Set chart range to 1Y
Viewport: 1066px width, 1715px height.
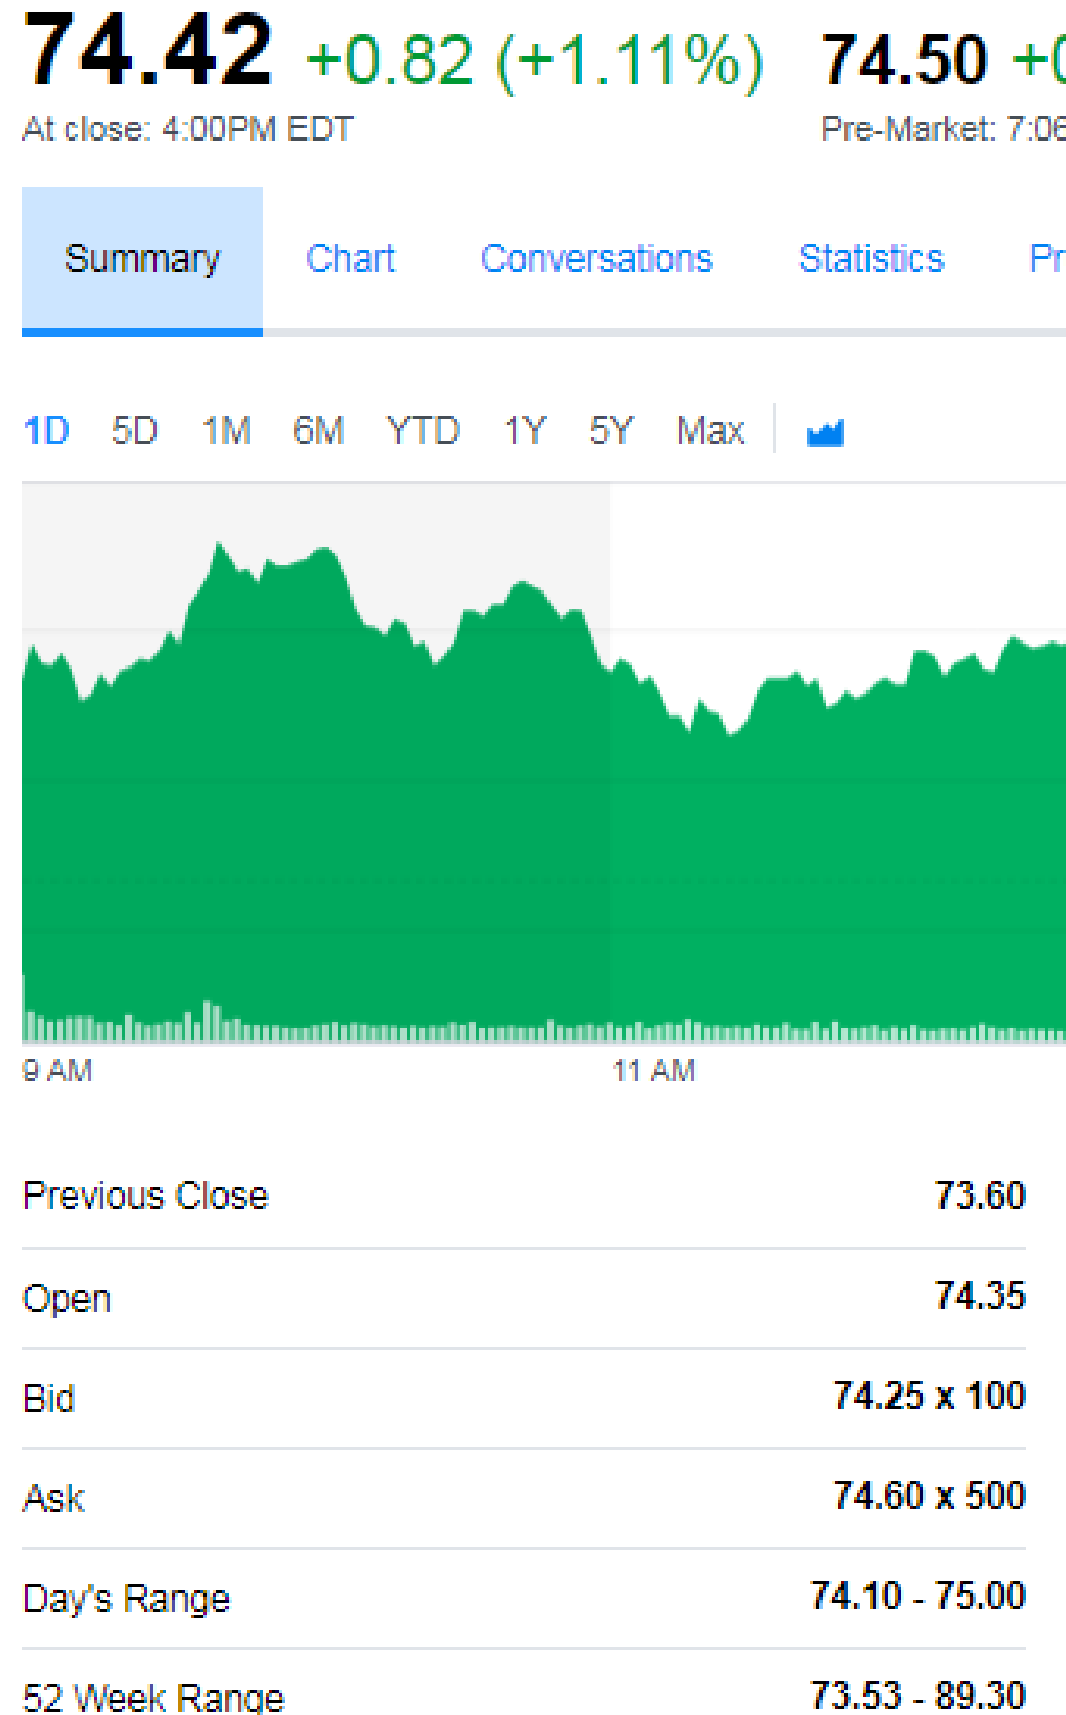[524, 431]
